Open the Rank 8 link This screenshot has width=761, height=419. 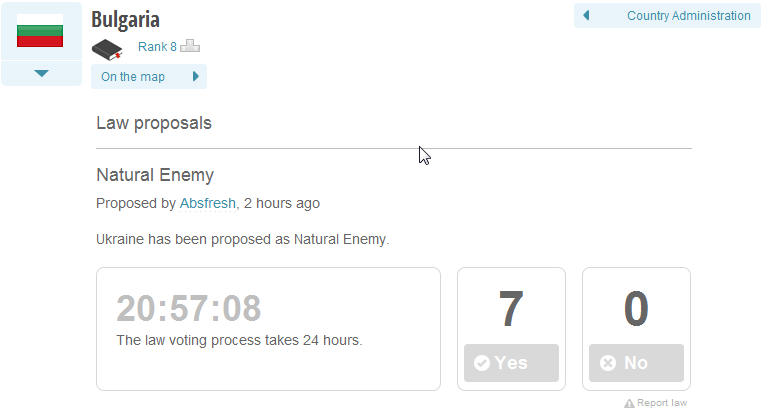(157, 47)
